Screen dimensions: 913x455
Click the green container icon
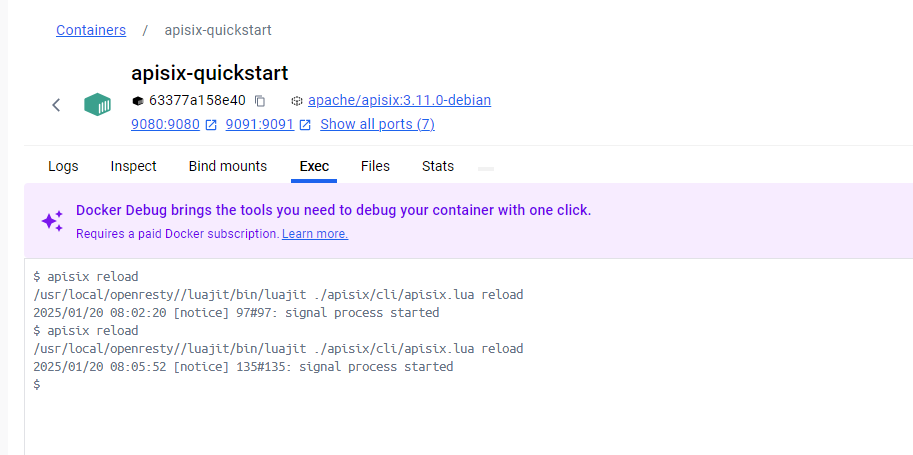(x=97, y=104)
